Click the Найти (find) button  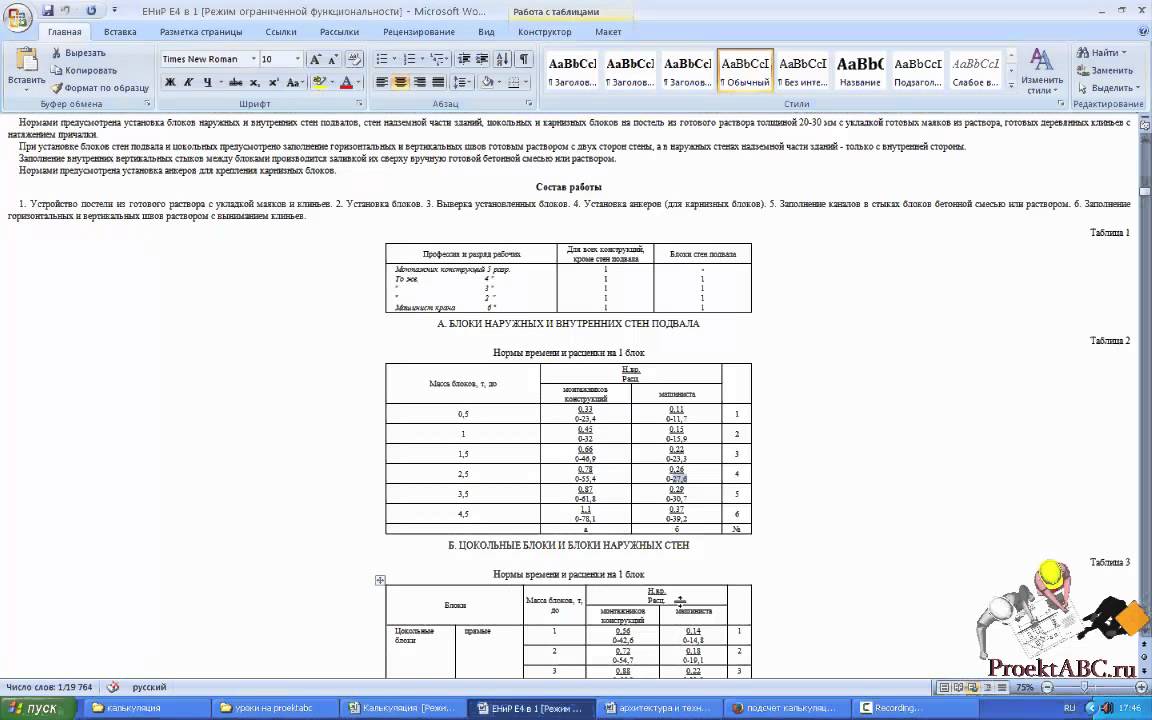coord(1101,53)
